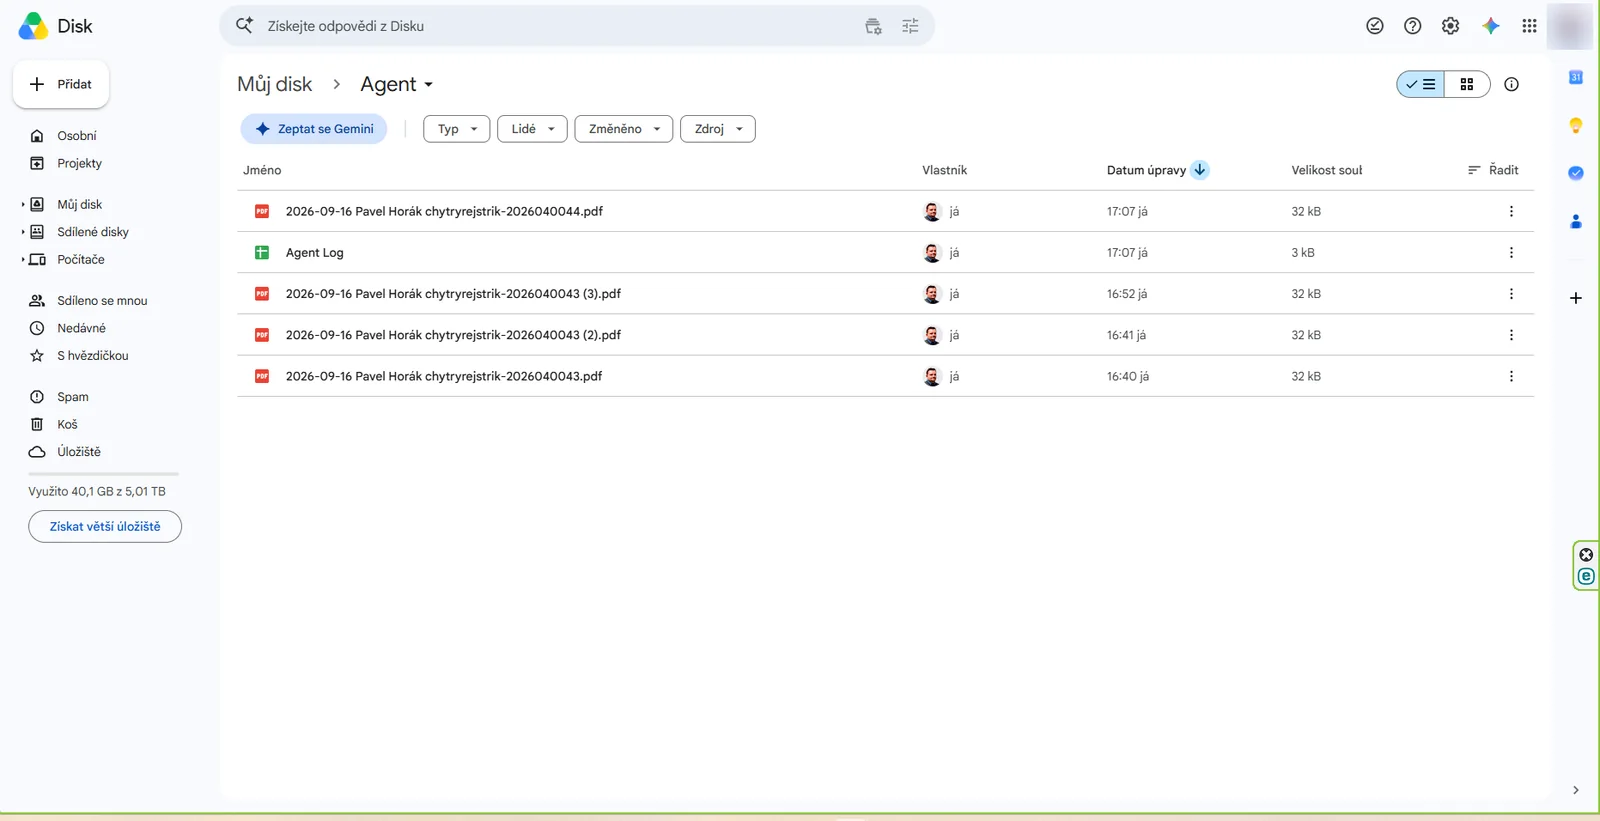Navigate to Můj disk breadcrumb
1600x821 pixels.
[274, 84]
